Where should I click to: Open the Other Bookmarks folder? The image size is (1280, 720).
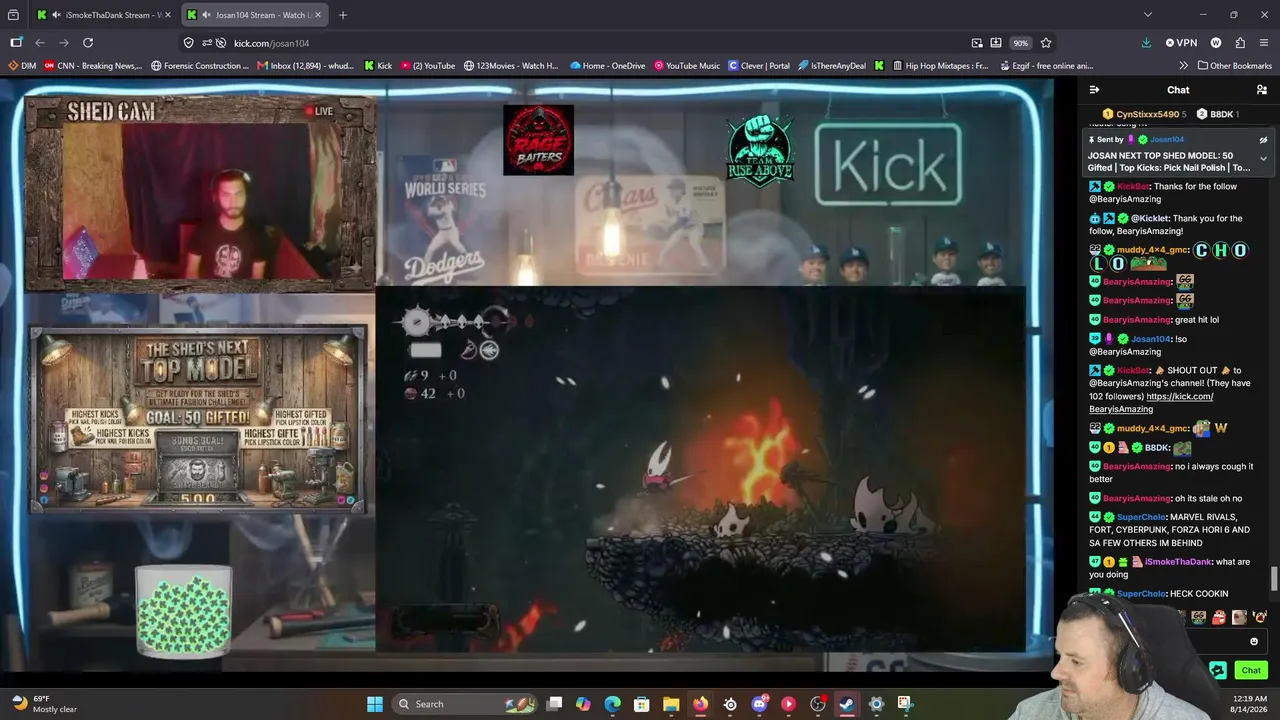[x=1234, y=66]
